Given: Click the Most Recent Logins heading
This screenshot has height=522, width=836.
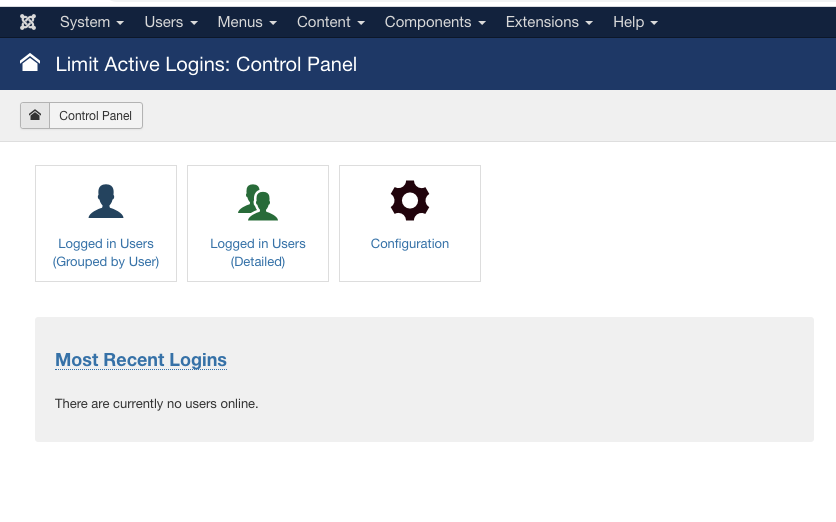Looking at the screenshot, I should pyautogui.click(x=141, y=360).
